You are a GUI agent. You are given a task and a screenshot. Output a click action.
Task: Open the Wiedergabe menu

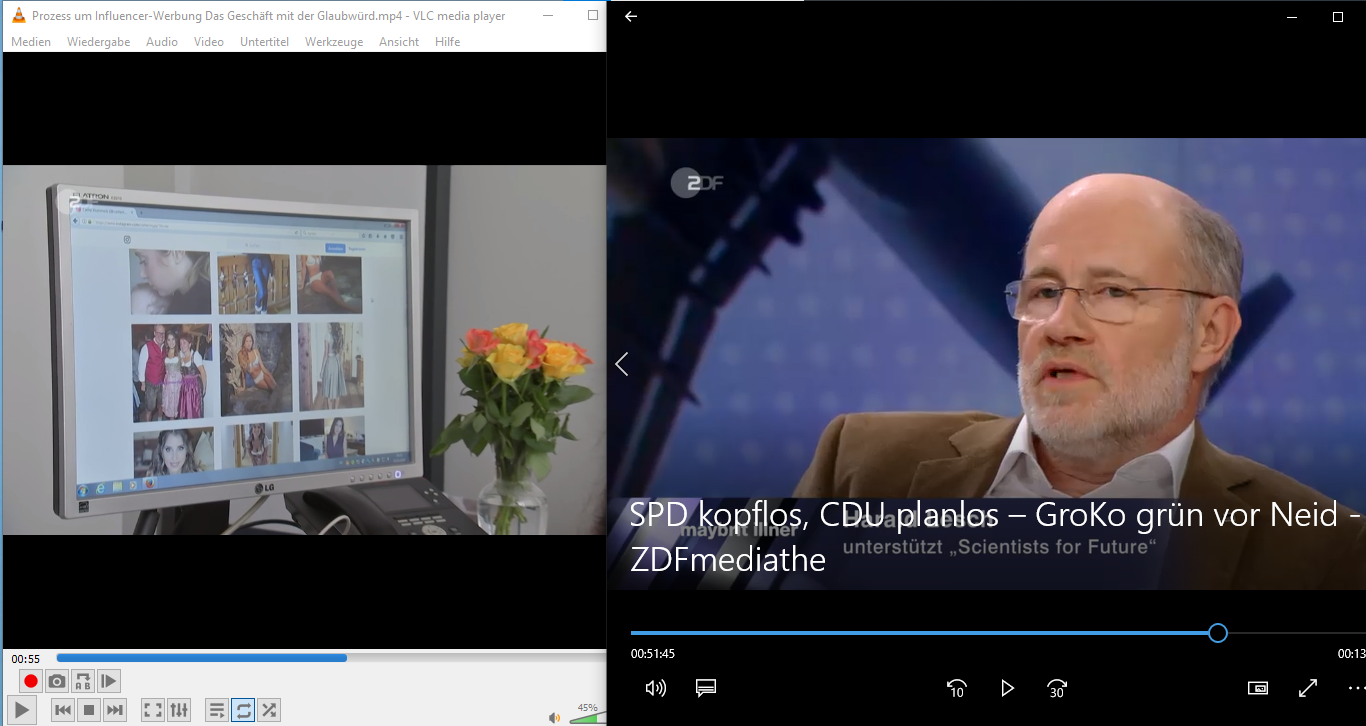tap(98, 42)
